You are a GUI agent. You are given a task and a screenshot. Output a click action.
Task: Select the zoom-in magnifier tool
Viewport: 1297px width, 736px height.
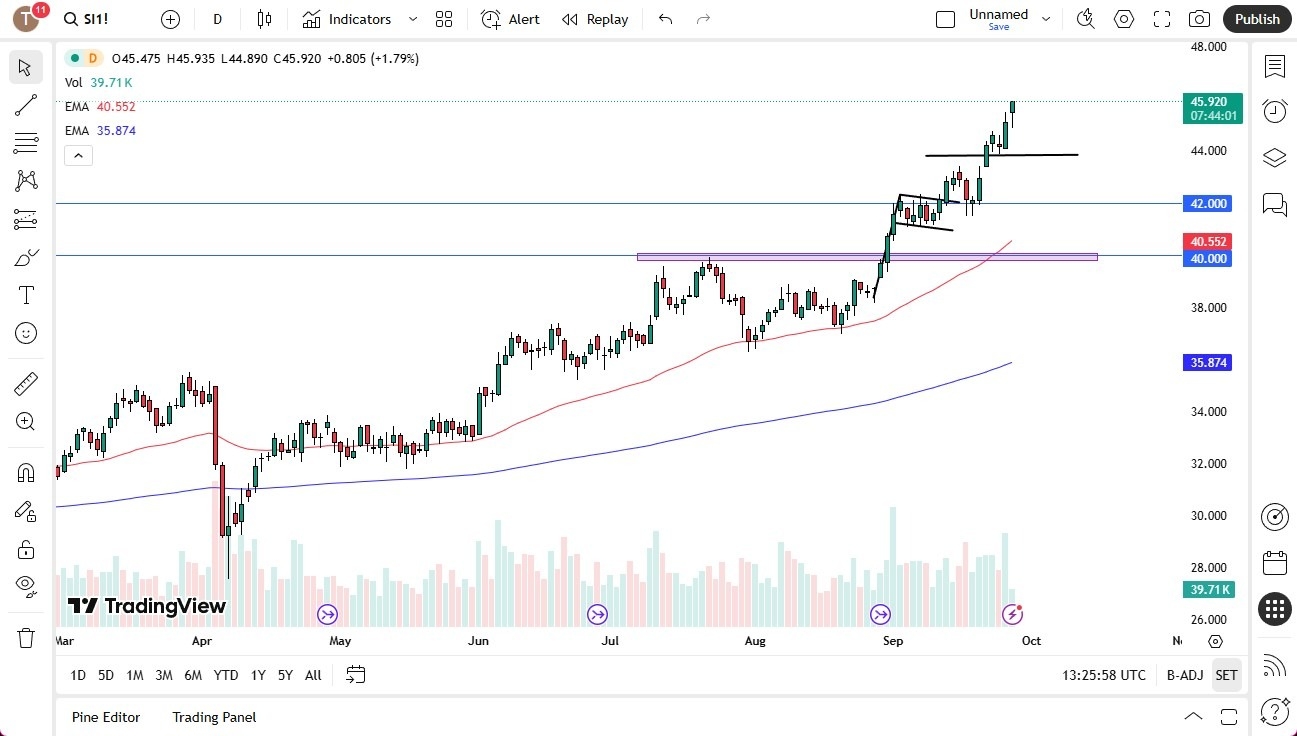pyautogui.click(x=25, y=421)
